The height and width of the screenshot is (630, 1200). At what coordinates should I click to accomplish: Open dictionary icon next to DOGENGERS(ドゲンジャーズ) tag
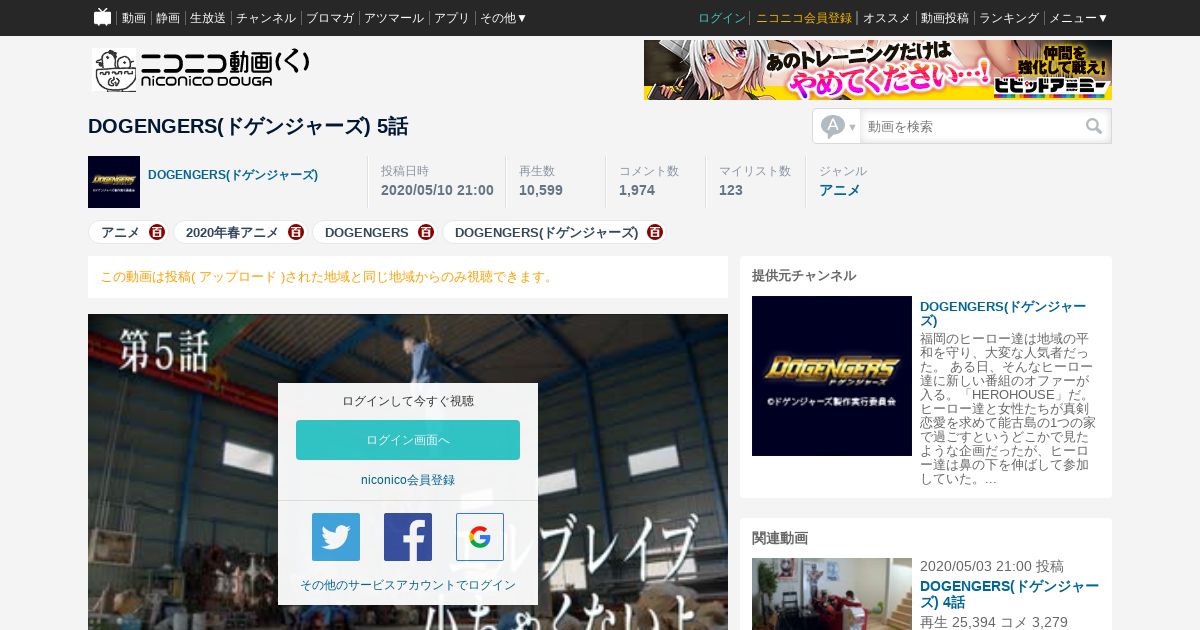pyautogui.click(x=655, y=232)
